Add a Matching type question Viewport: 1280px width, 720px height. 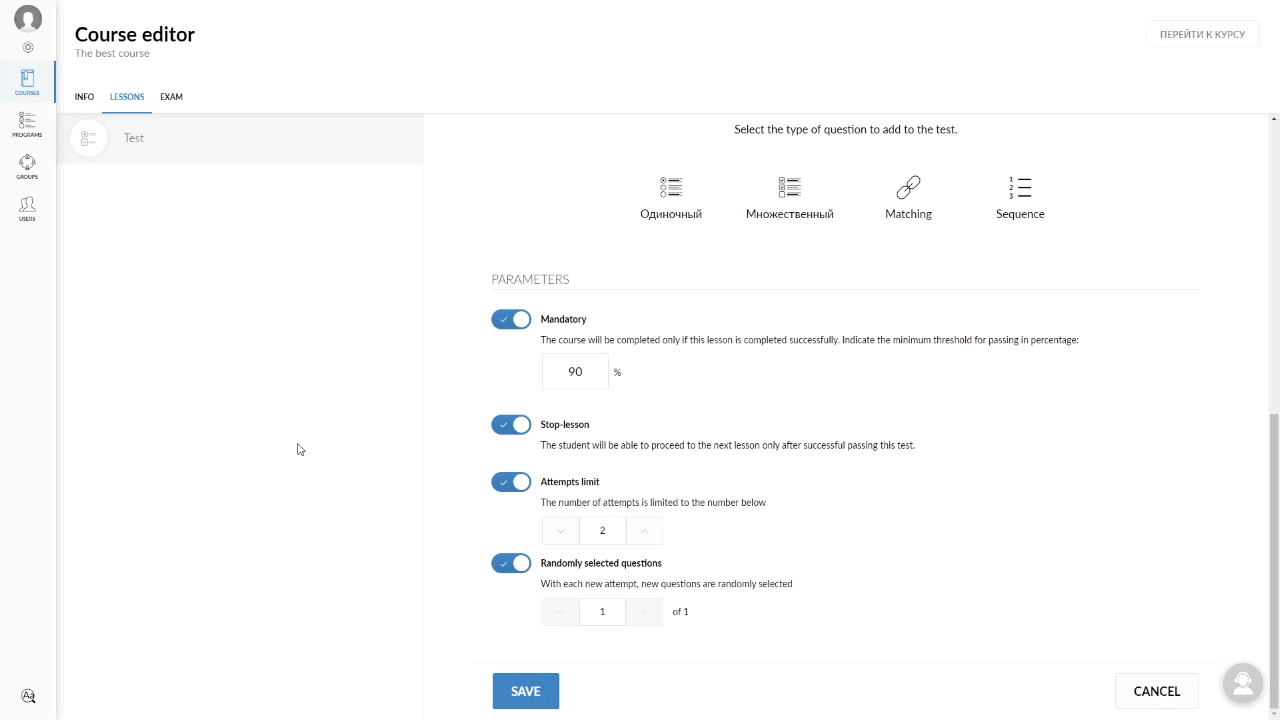(908, 197)
